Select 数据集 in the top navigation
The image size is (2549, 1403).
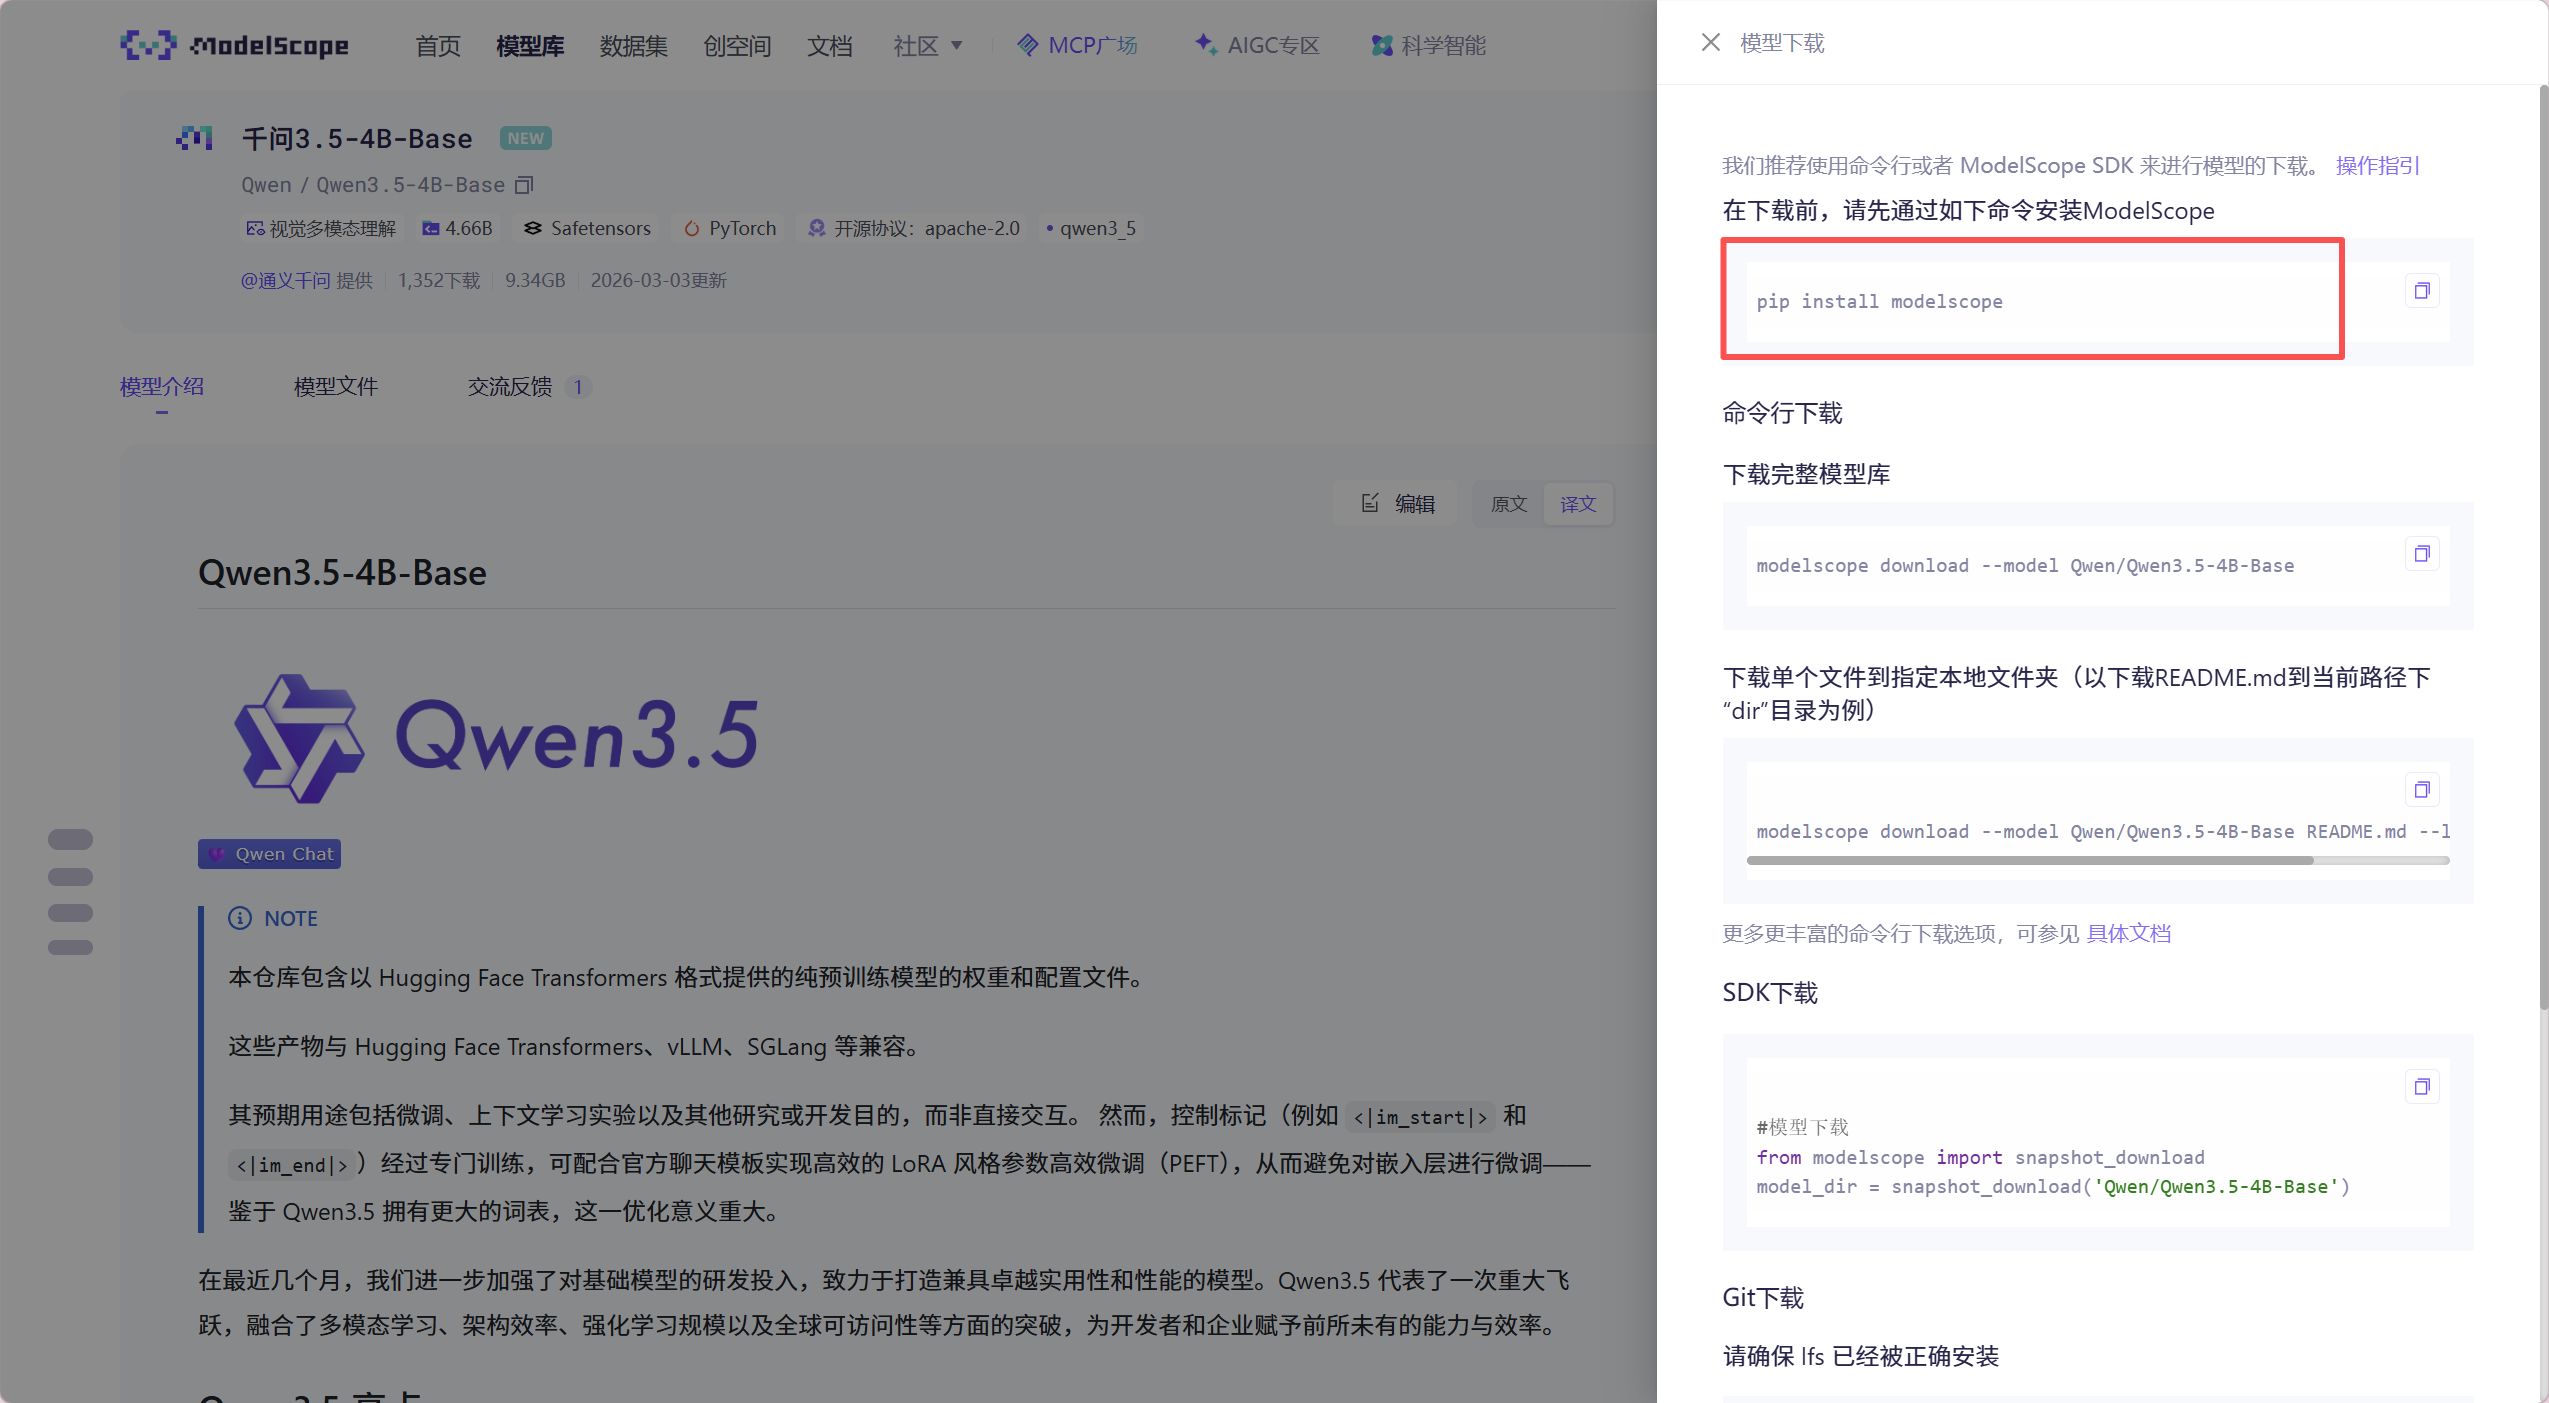pyautogui.click(x=633, y=45)
